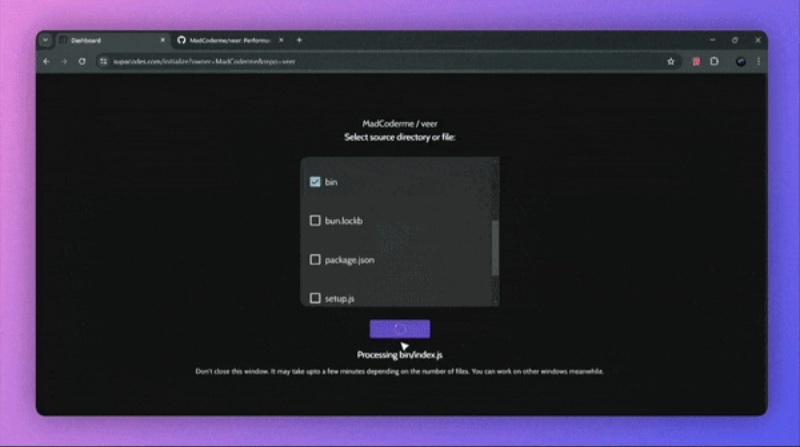Bookmark this page with star icon

(x=671, y=62)
